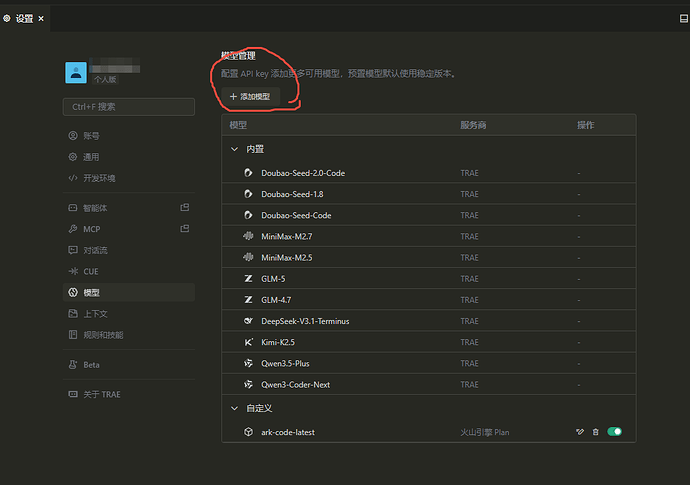Open external link icon next to 智能体
The height and width of the screenshot is (485, 690).
185,207
